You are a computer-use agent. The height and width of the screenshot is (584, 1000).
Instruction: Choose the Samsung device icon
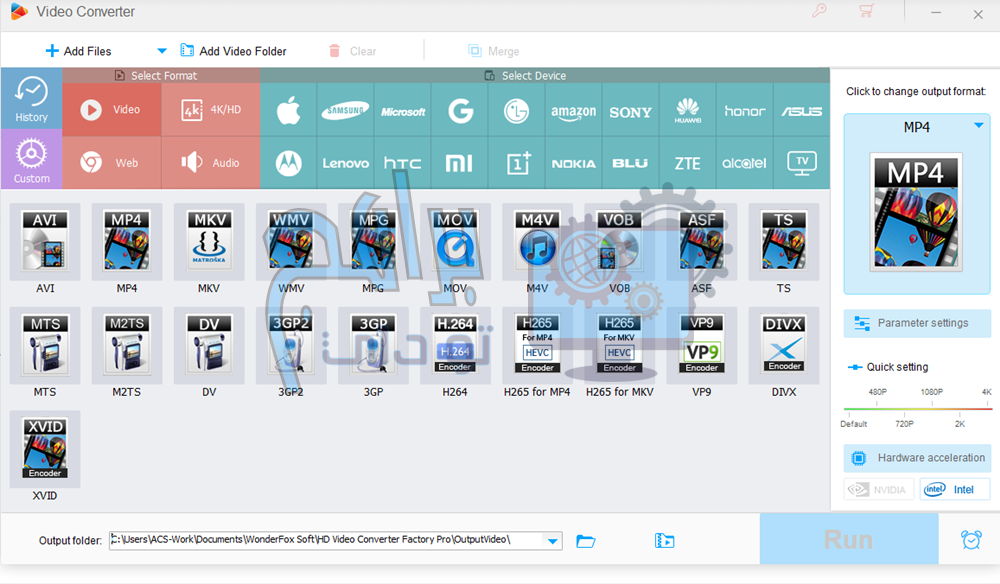345,111
